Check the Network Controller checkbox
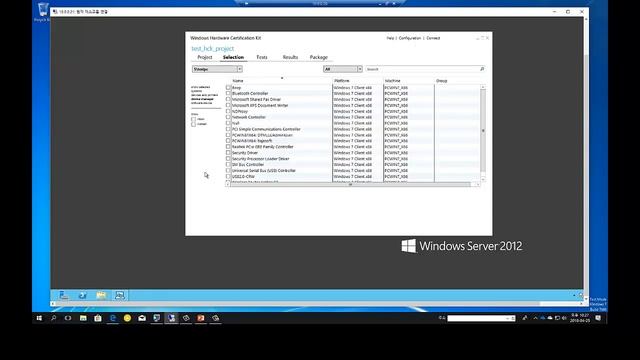 point(228,117)
